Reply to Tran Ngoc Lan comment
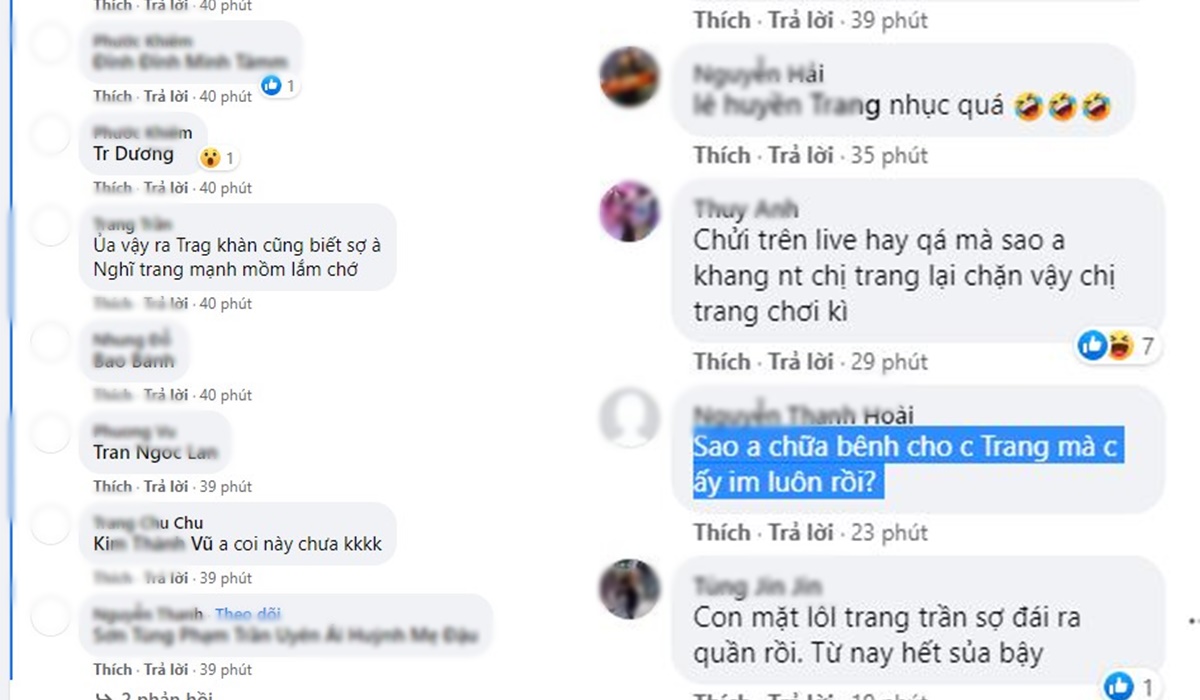This screenshot has width=1200, height=700. (166, 486)
